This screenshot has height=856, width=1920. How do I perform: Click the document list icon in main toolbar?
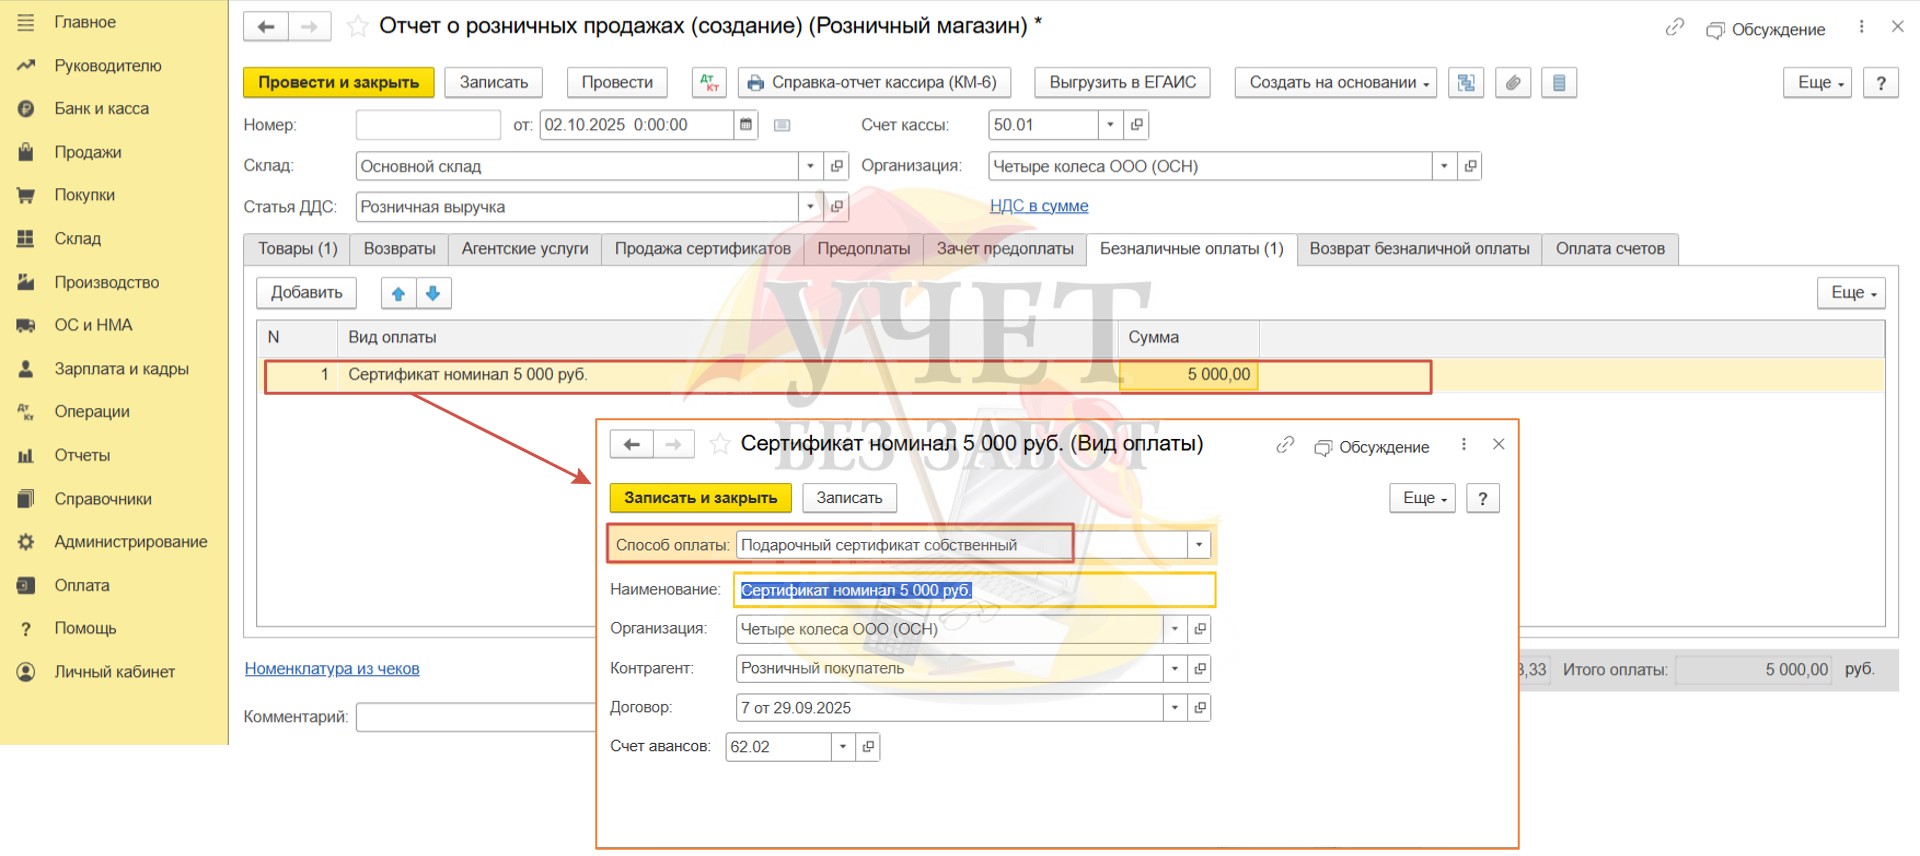coord(1559,82)
